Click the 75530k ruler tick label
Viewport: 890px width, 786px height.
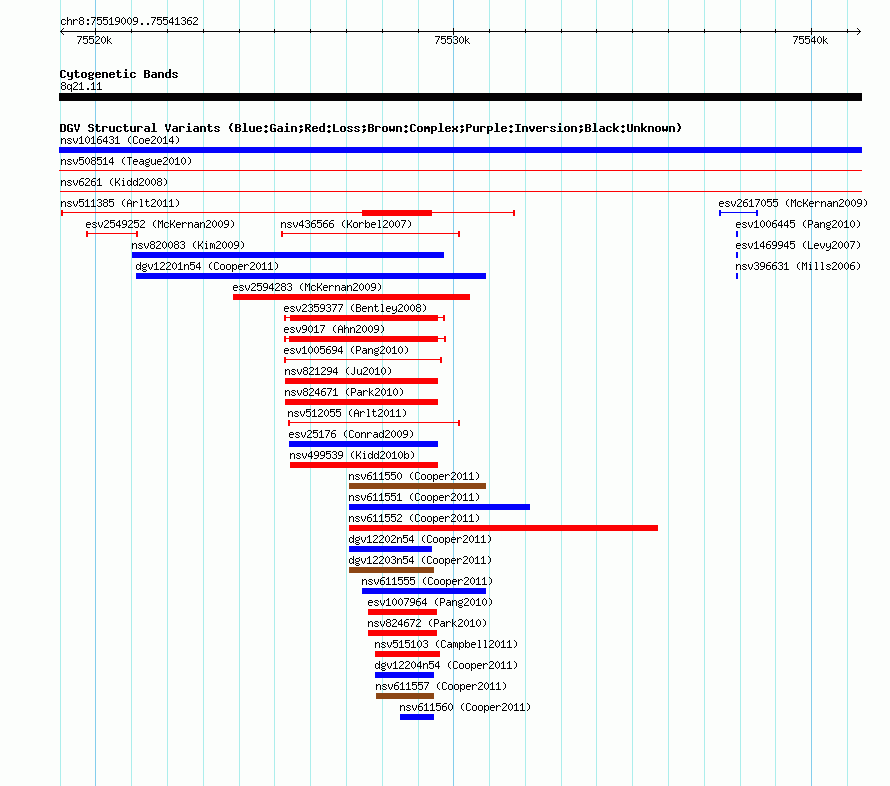pyautogui.click(x=452, y=40)
